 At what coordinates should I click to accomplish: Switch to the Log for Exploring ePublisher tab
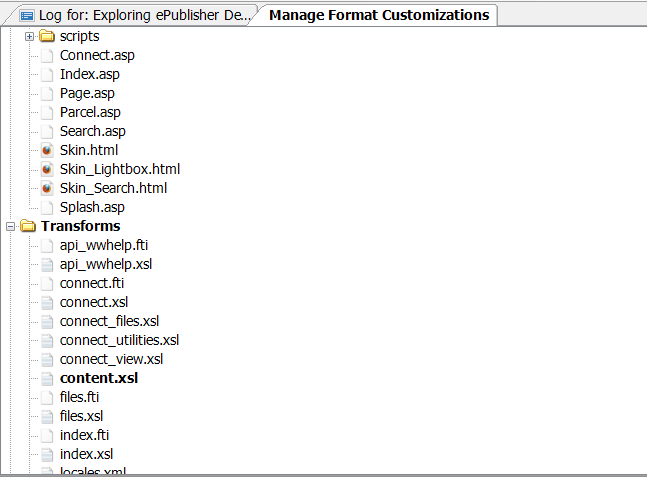(136, 15)
